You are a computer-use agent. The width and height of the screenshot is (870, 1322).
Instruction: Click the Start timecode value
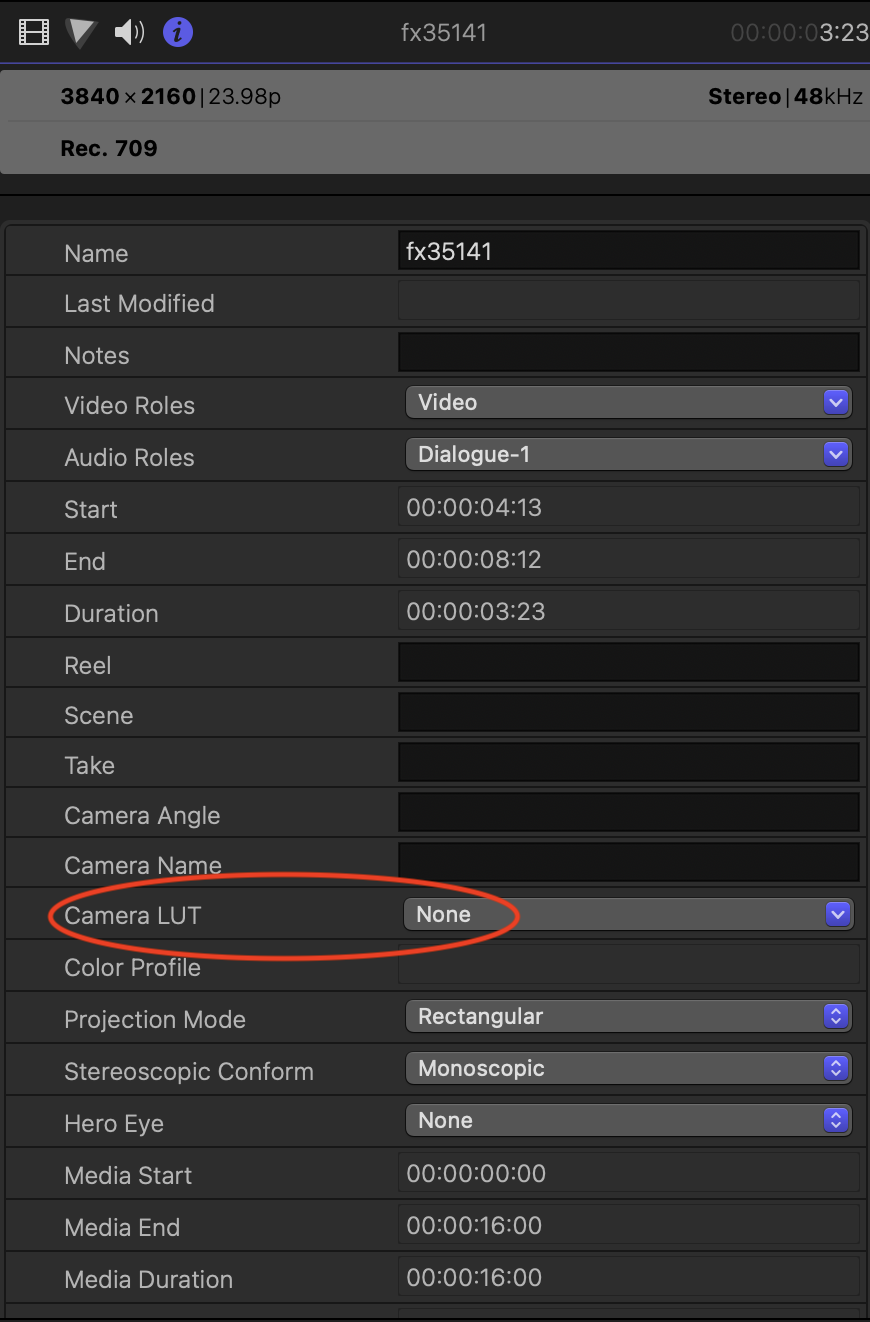pyautogui.click(x=474, y=508)
